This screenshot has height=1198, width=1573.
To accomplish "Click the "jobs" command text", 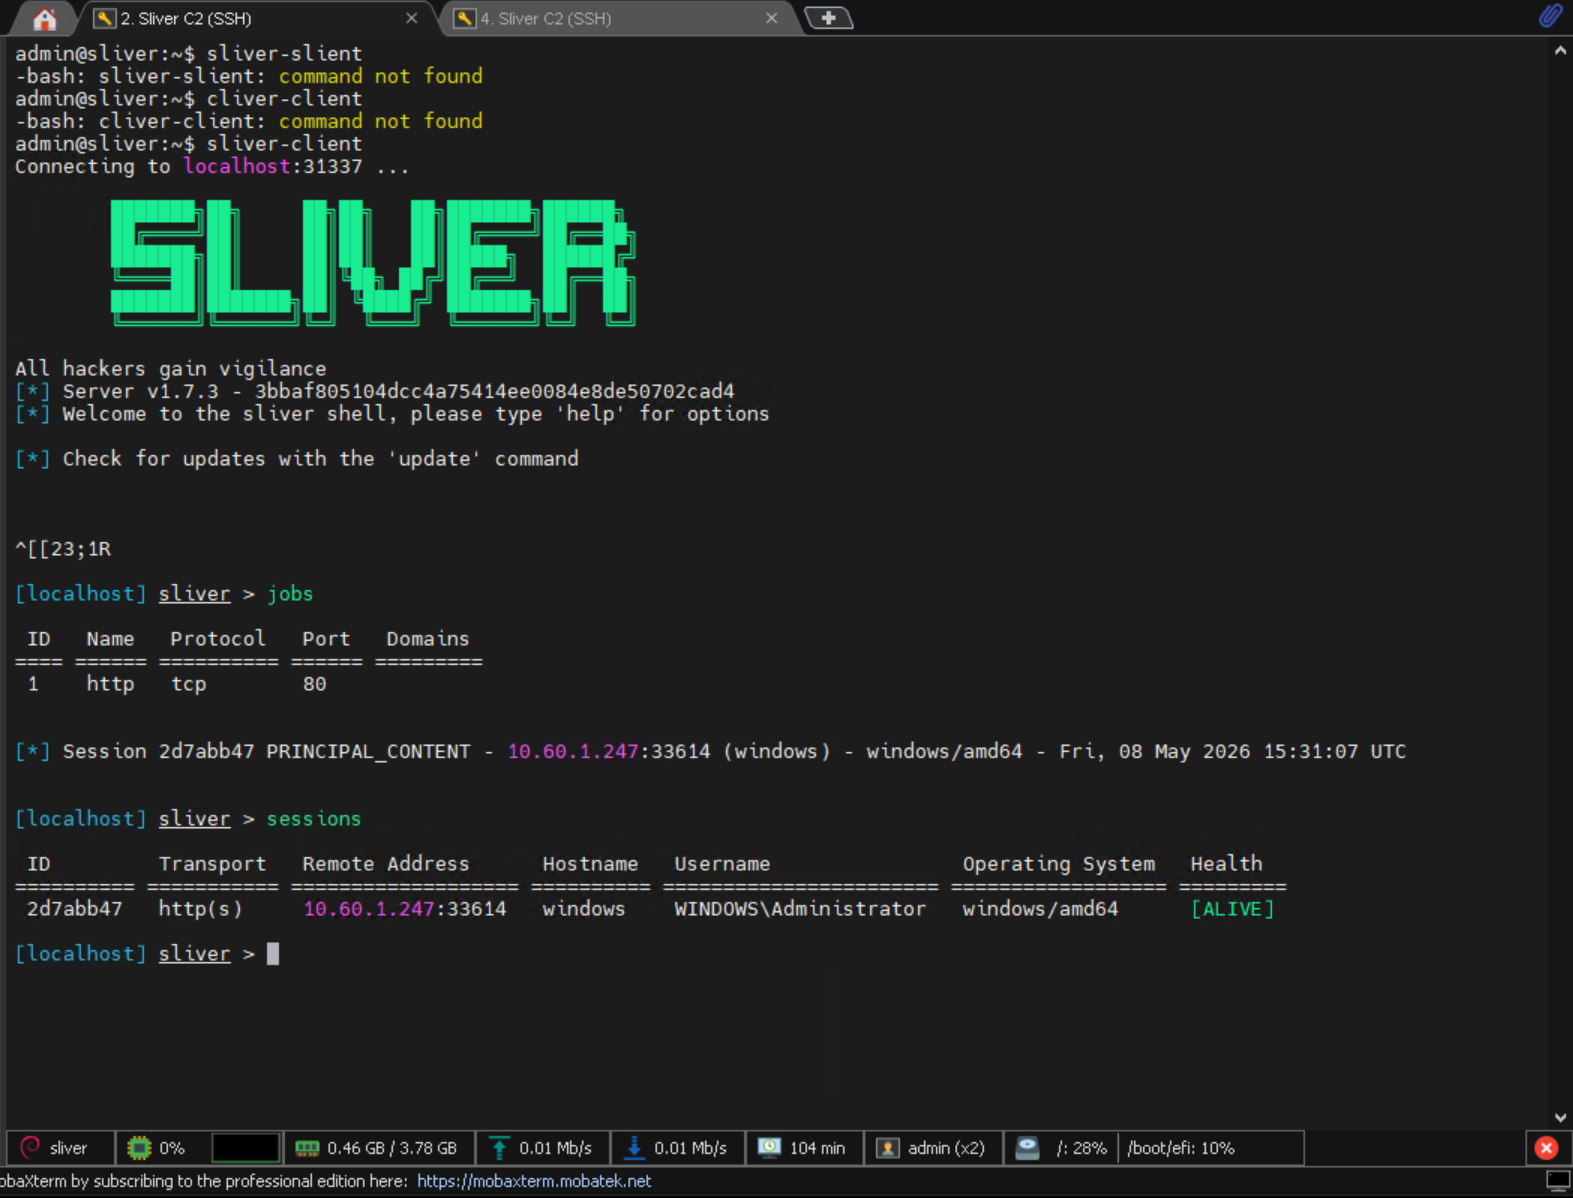I will (x=290, y=594).
